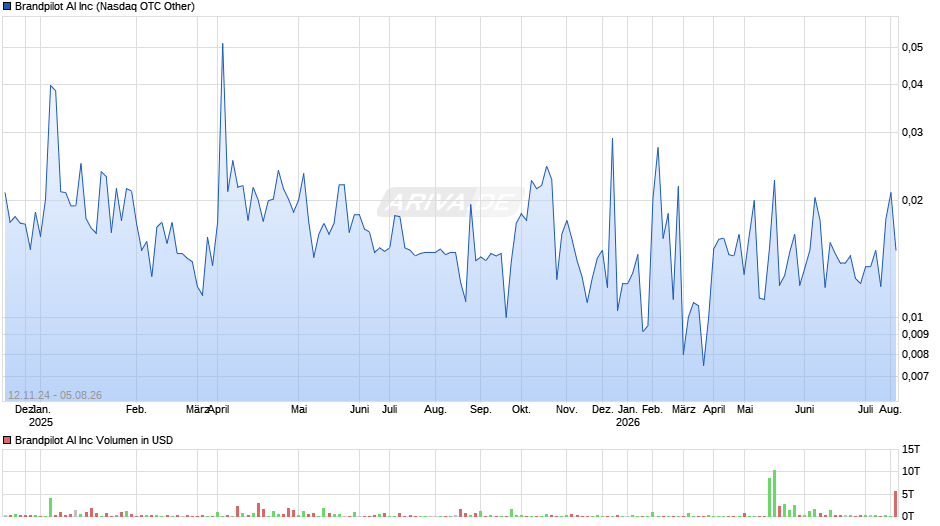
Task: Click the Okt. month label
Action: click(521, 410)
